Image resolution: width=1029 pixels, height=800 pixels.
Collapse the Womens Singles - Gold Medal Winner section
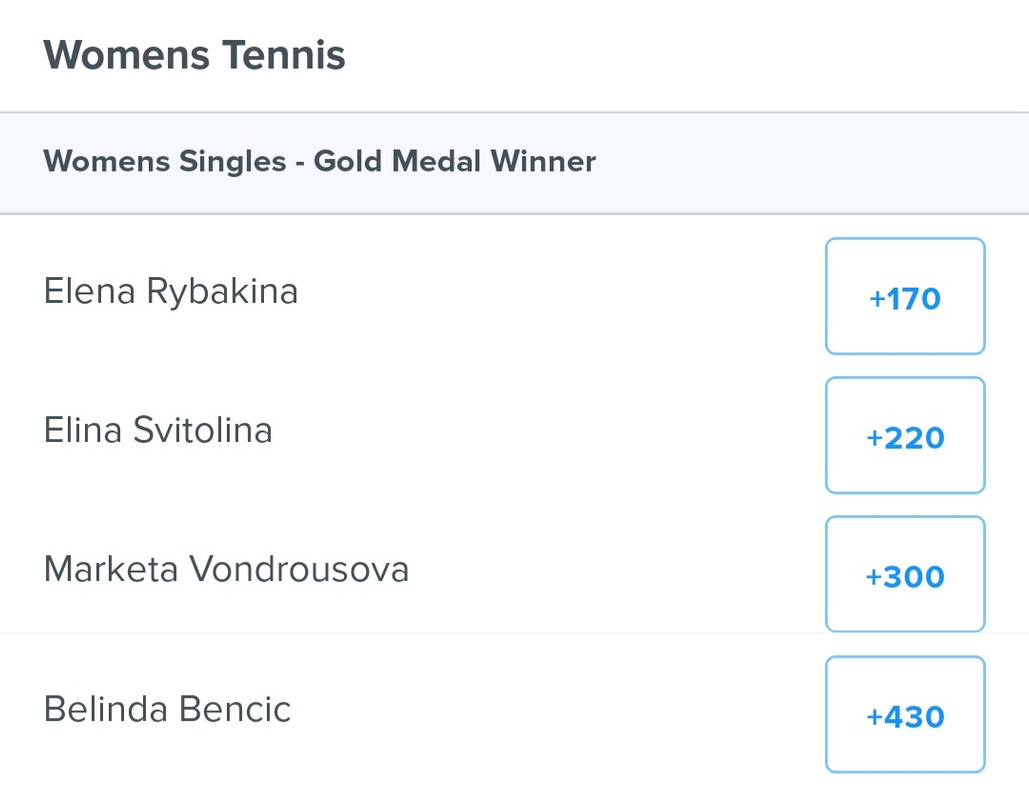514,162
